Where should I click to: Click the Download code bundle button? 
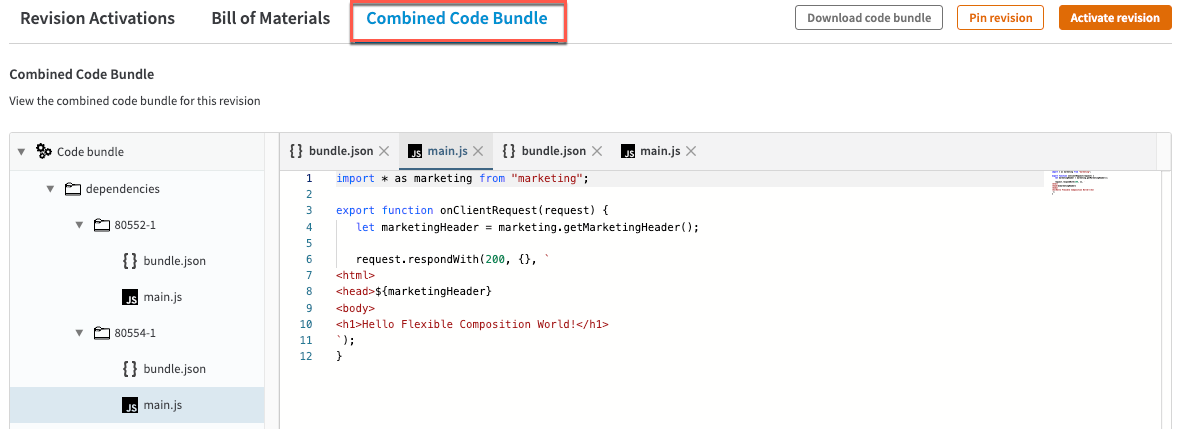868,18
